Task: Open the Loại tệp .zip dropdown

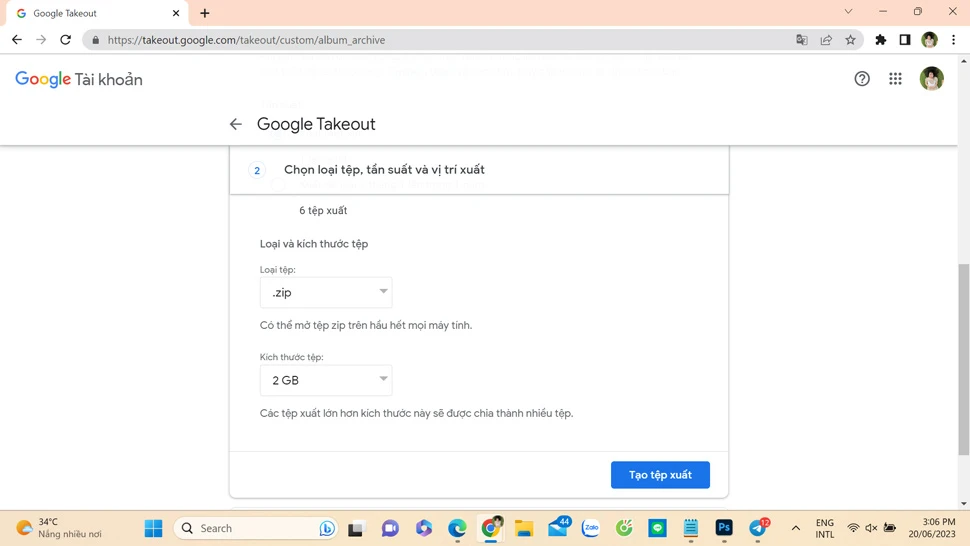Action: (326, 292)
